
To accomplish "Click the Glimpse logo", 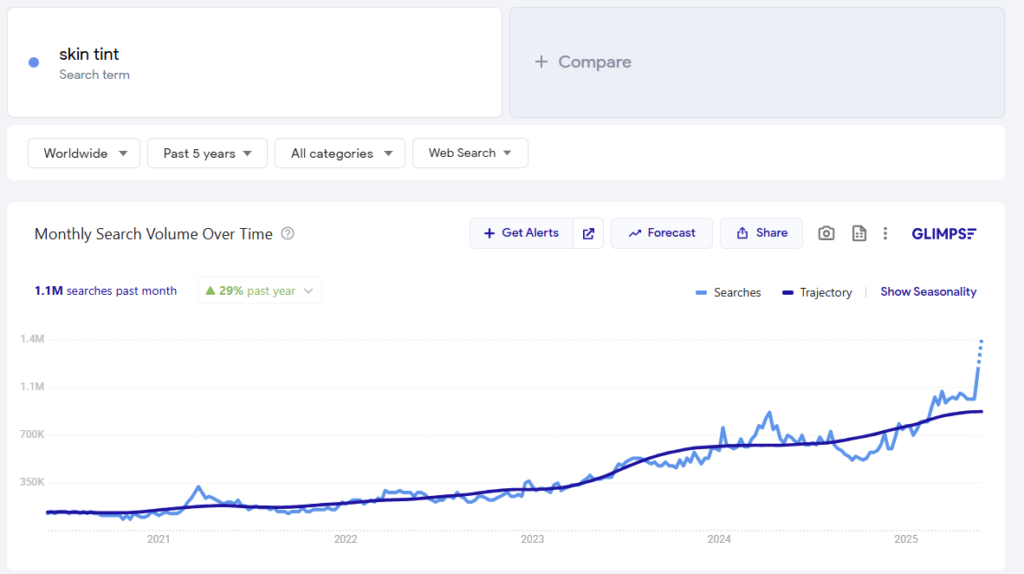I will pos(944,234).
